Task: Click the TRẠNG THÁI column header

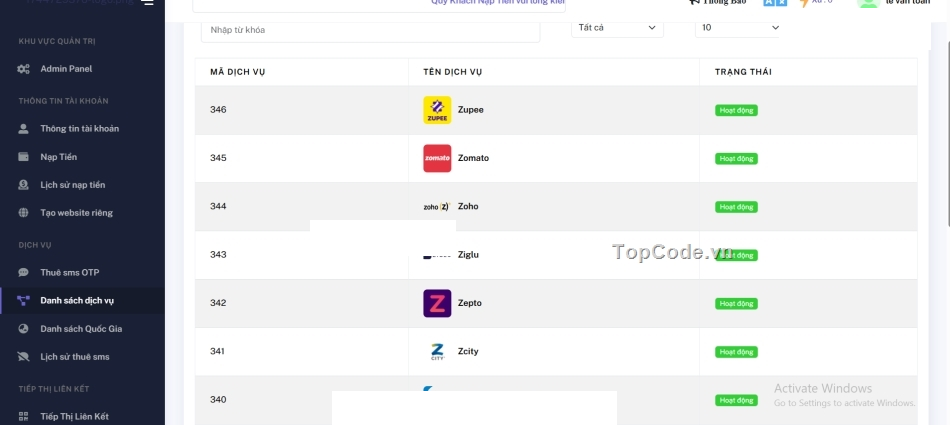Action: 743,72
